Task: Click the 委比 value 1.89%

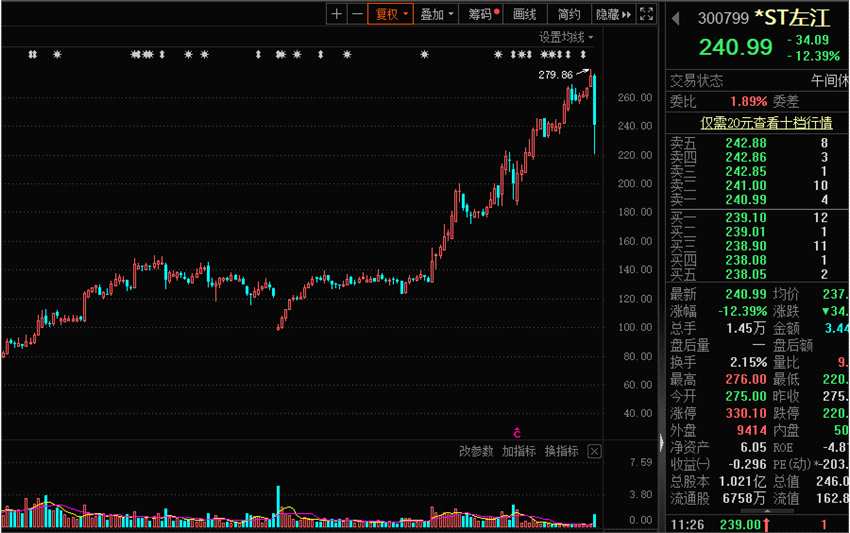Action: tap(749, 101)
